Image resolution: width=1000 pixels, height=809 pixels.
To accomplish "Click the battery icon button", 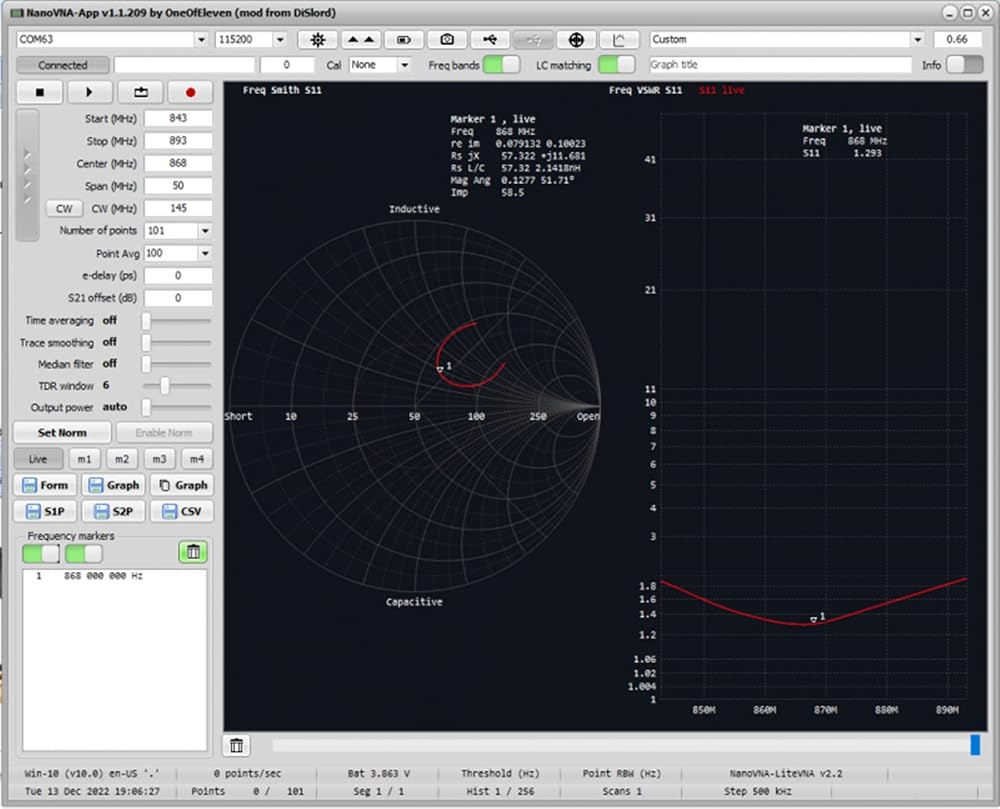I will click(x=404, y=40).
